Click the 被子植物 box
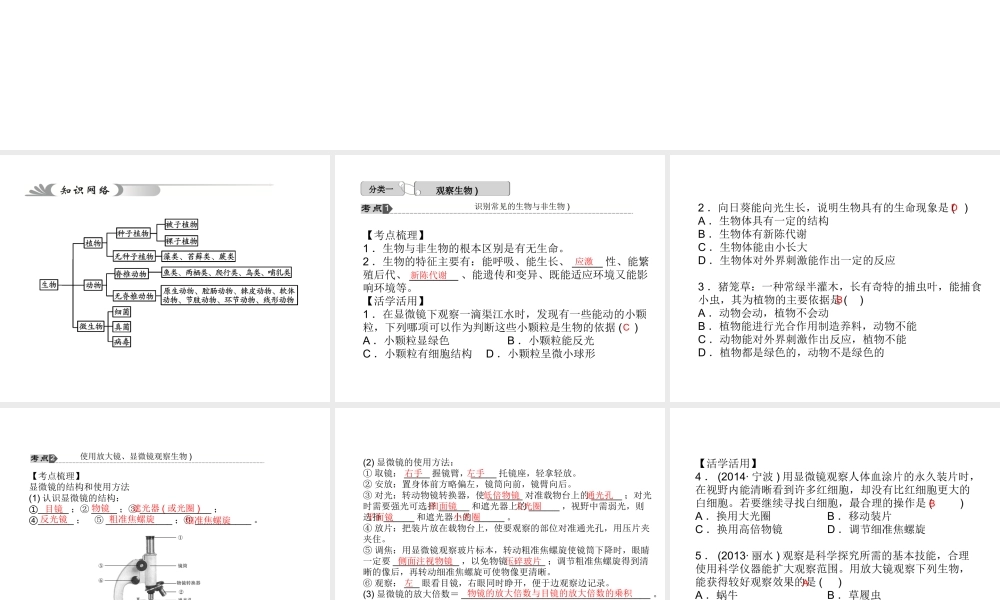 click(182, 224)
